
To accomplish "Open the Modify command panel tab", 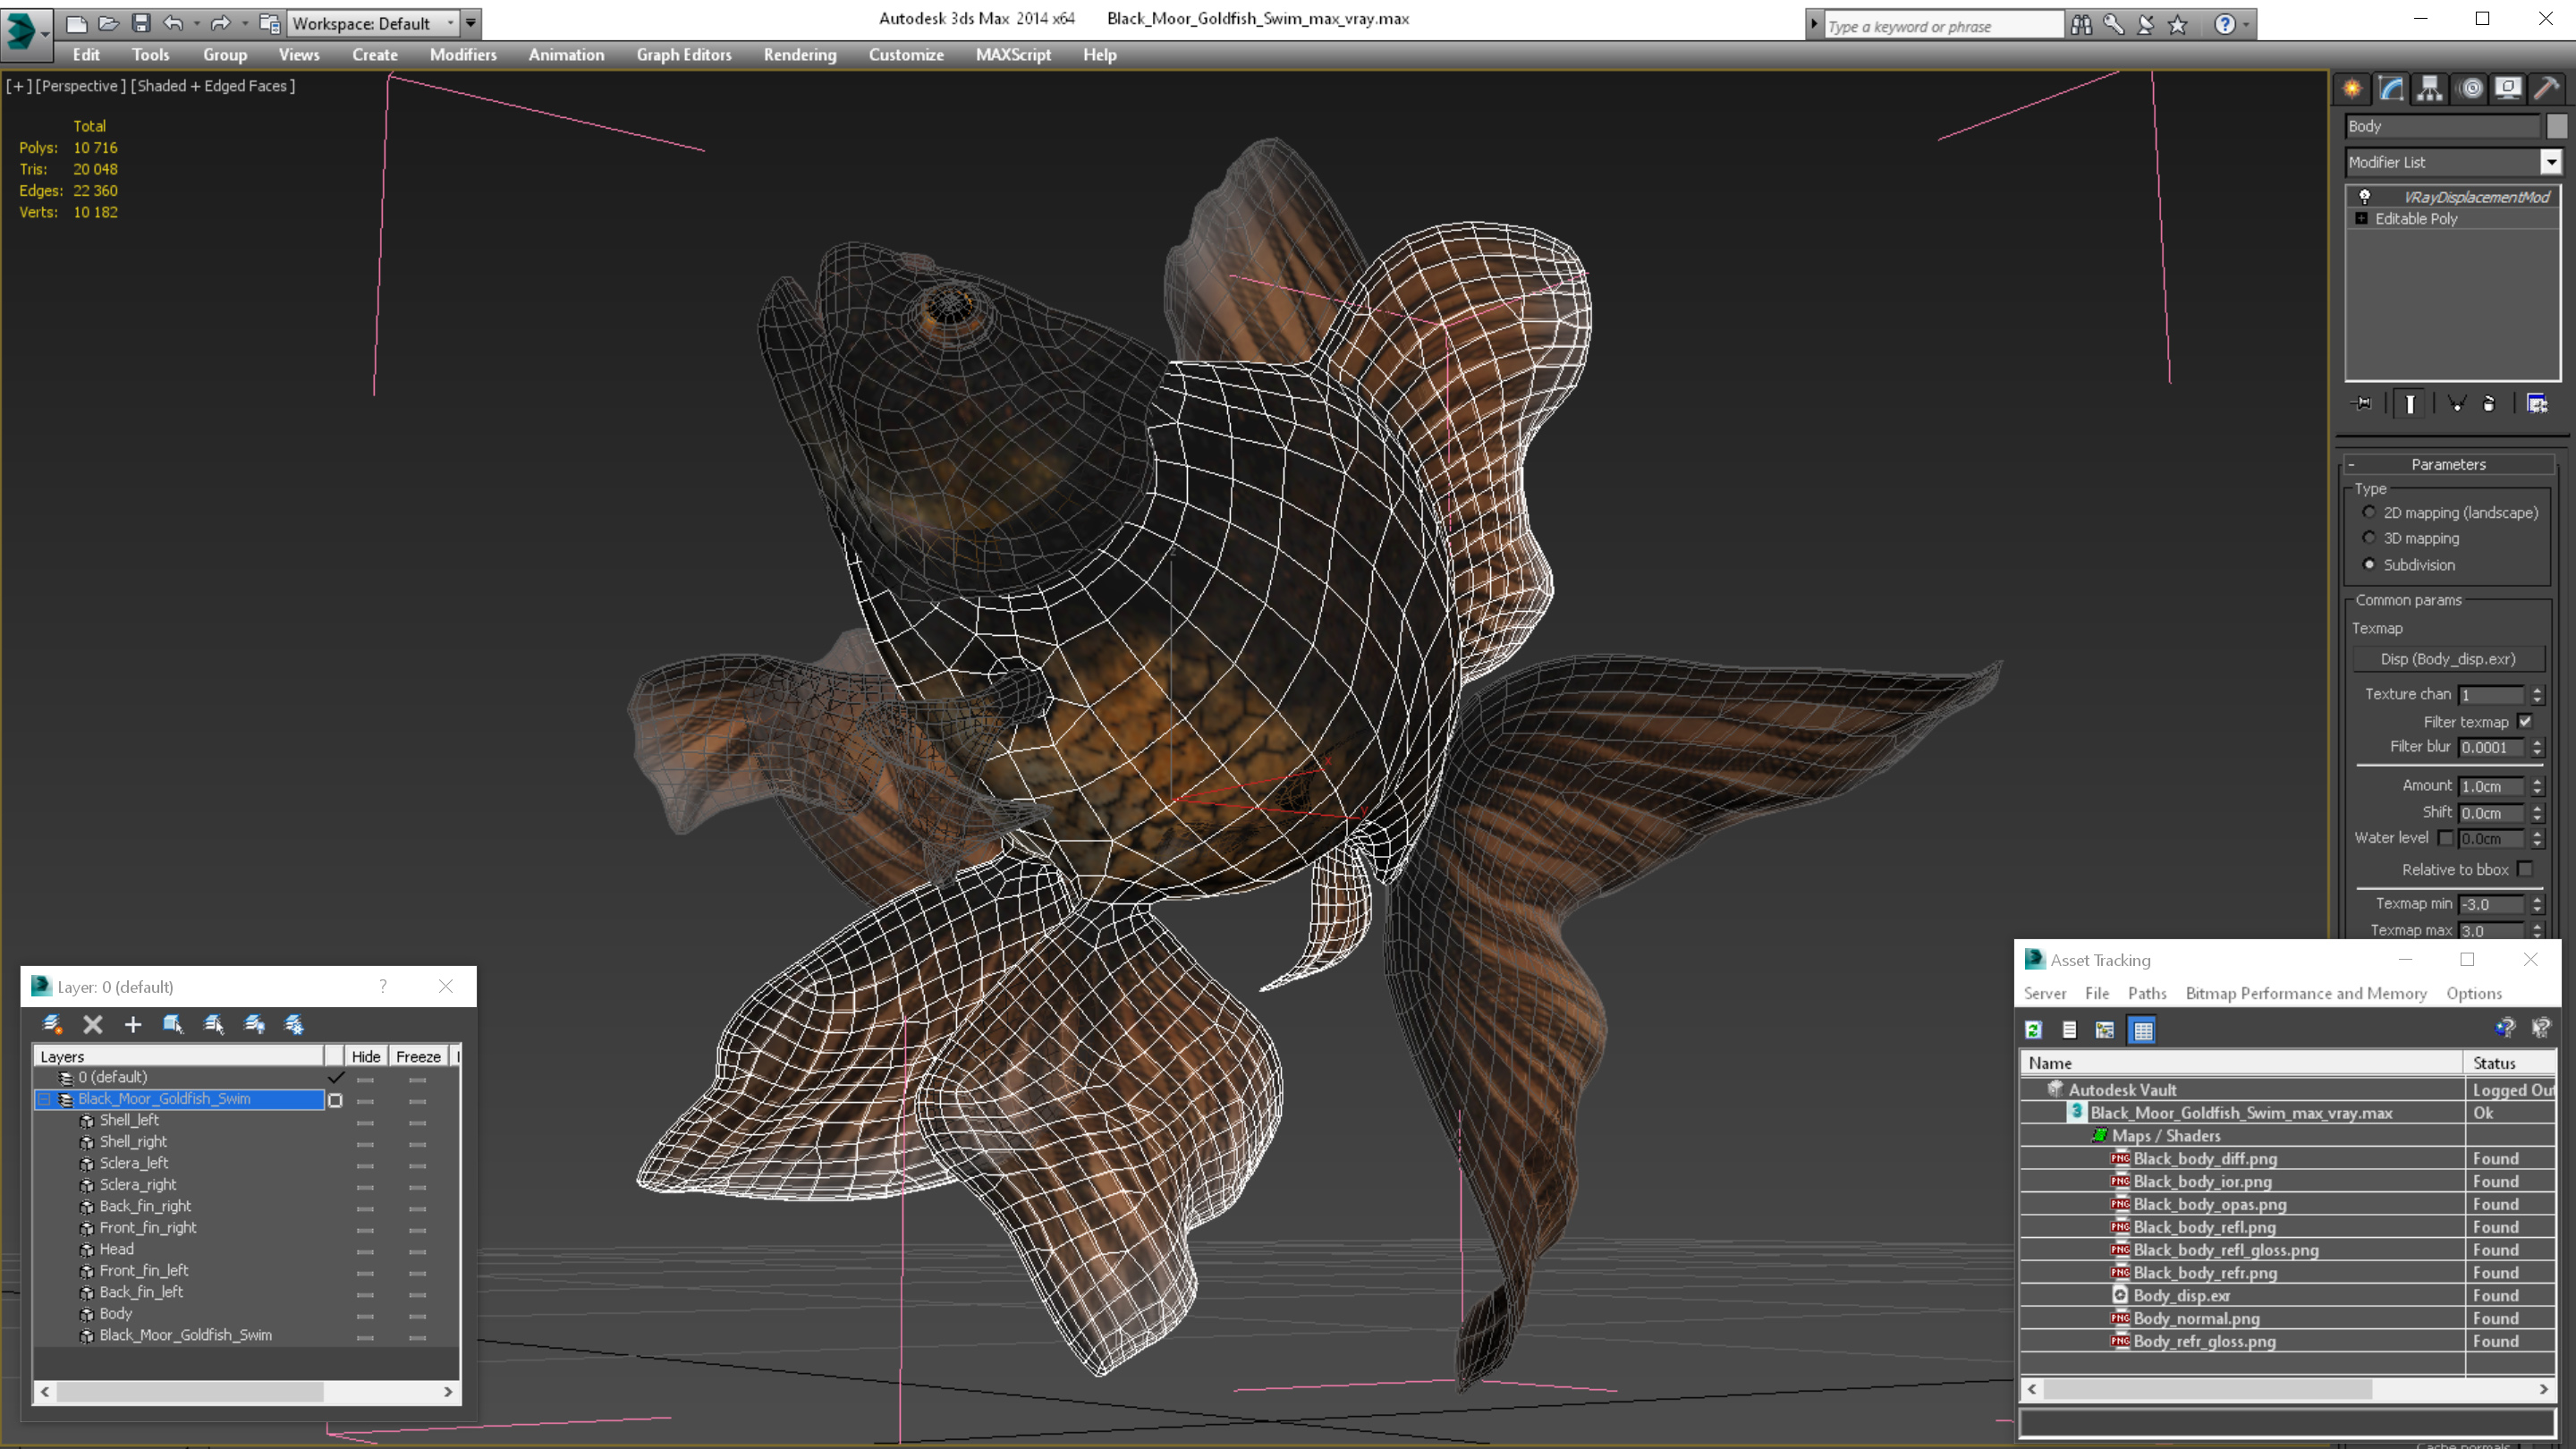I will tap(2391, 89).
